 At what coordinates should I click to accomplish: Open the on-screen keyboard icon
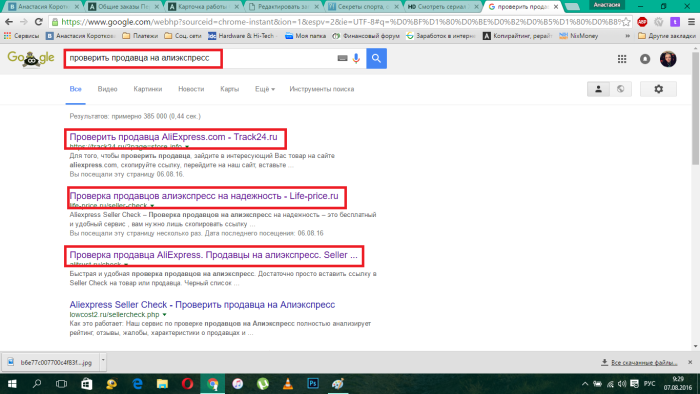pyautogui.click(x=342, y=58)
